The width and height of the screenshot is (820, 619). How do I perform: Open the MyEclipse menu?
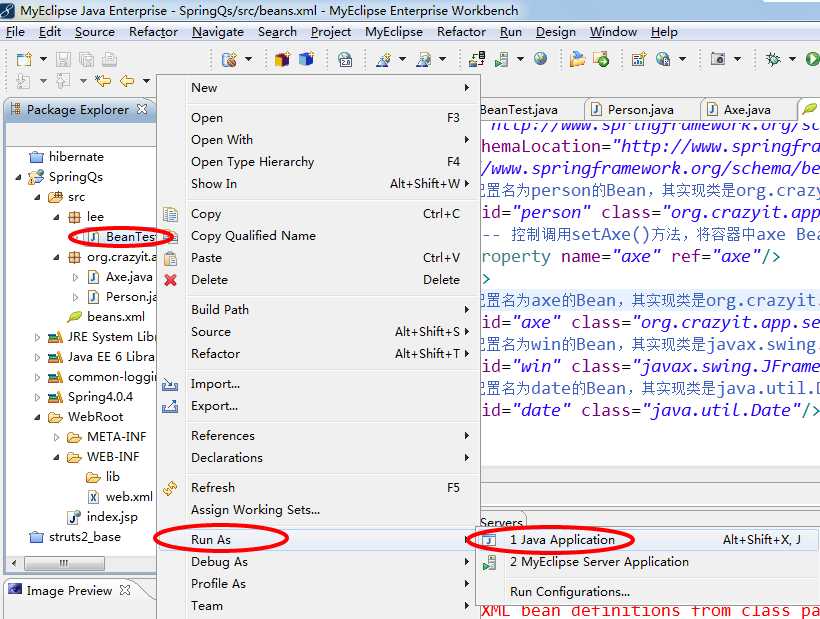(x=394, y=32)
